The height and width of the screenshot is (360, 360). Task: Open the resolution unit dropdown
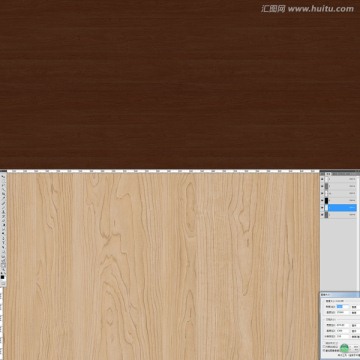355,337
